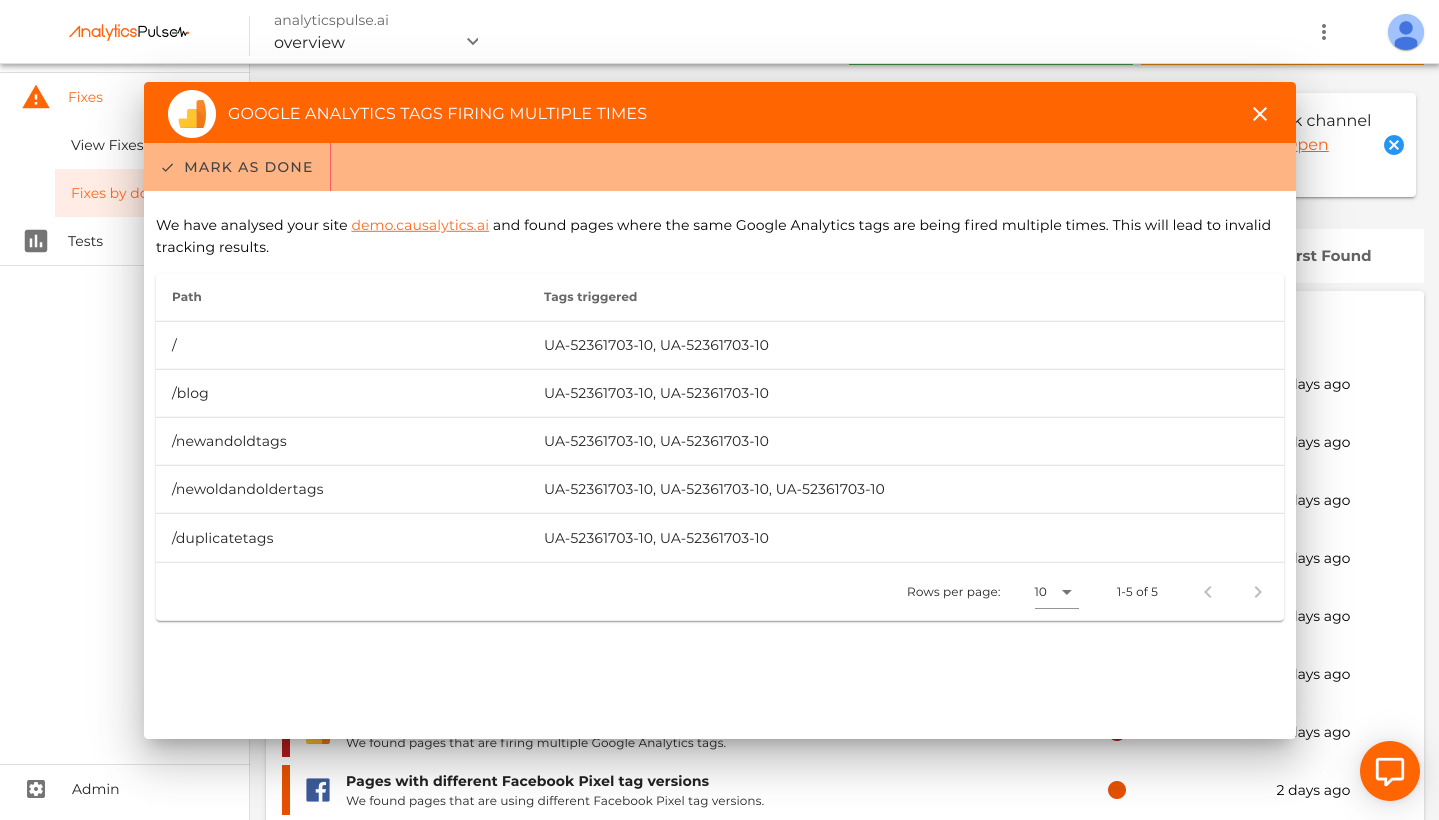This screenshot has height=820, width=1439.
Task: Click the orange severity dot for Facebook Pixel
Action: (1117, 790)
